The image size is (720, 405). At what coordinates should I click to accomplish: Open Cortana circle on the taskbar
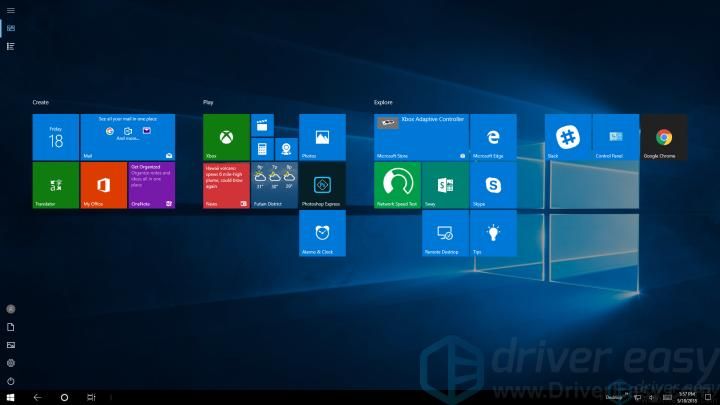tap(64, 397)
